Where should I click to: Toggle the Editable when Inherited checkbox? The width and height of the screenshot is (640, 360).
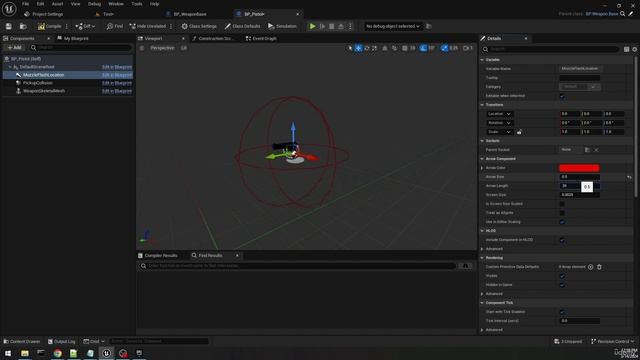(x=562, y=96)
